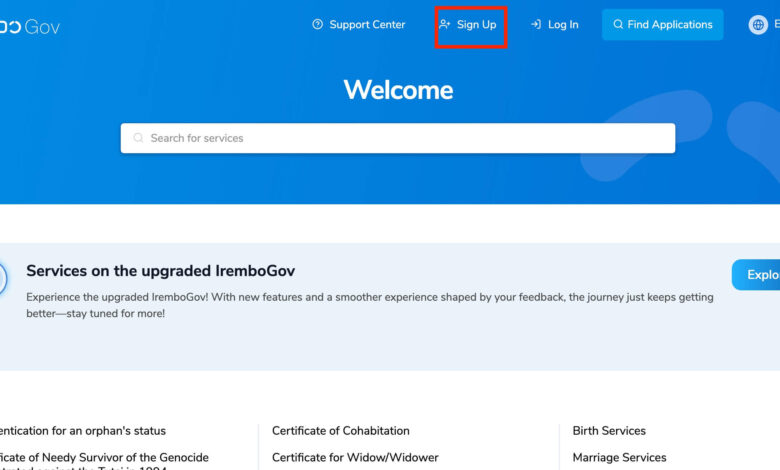Screen dimensions: 780x470
Task: Open Birth Services
Action: [x=609, y=431]
